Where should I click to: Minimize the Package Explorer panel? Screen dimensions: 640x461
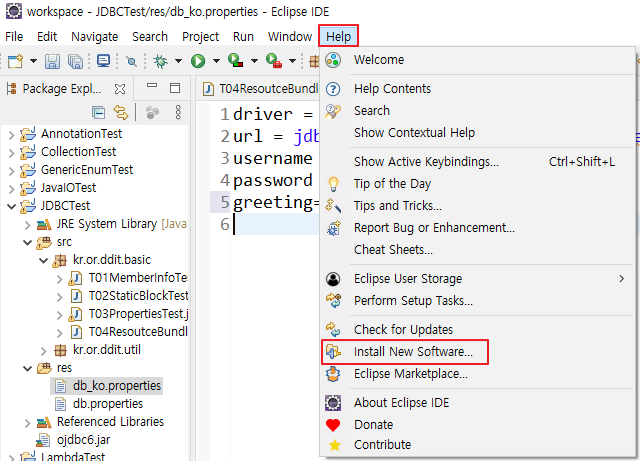coord(152,85)
